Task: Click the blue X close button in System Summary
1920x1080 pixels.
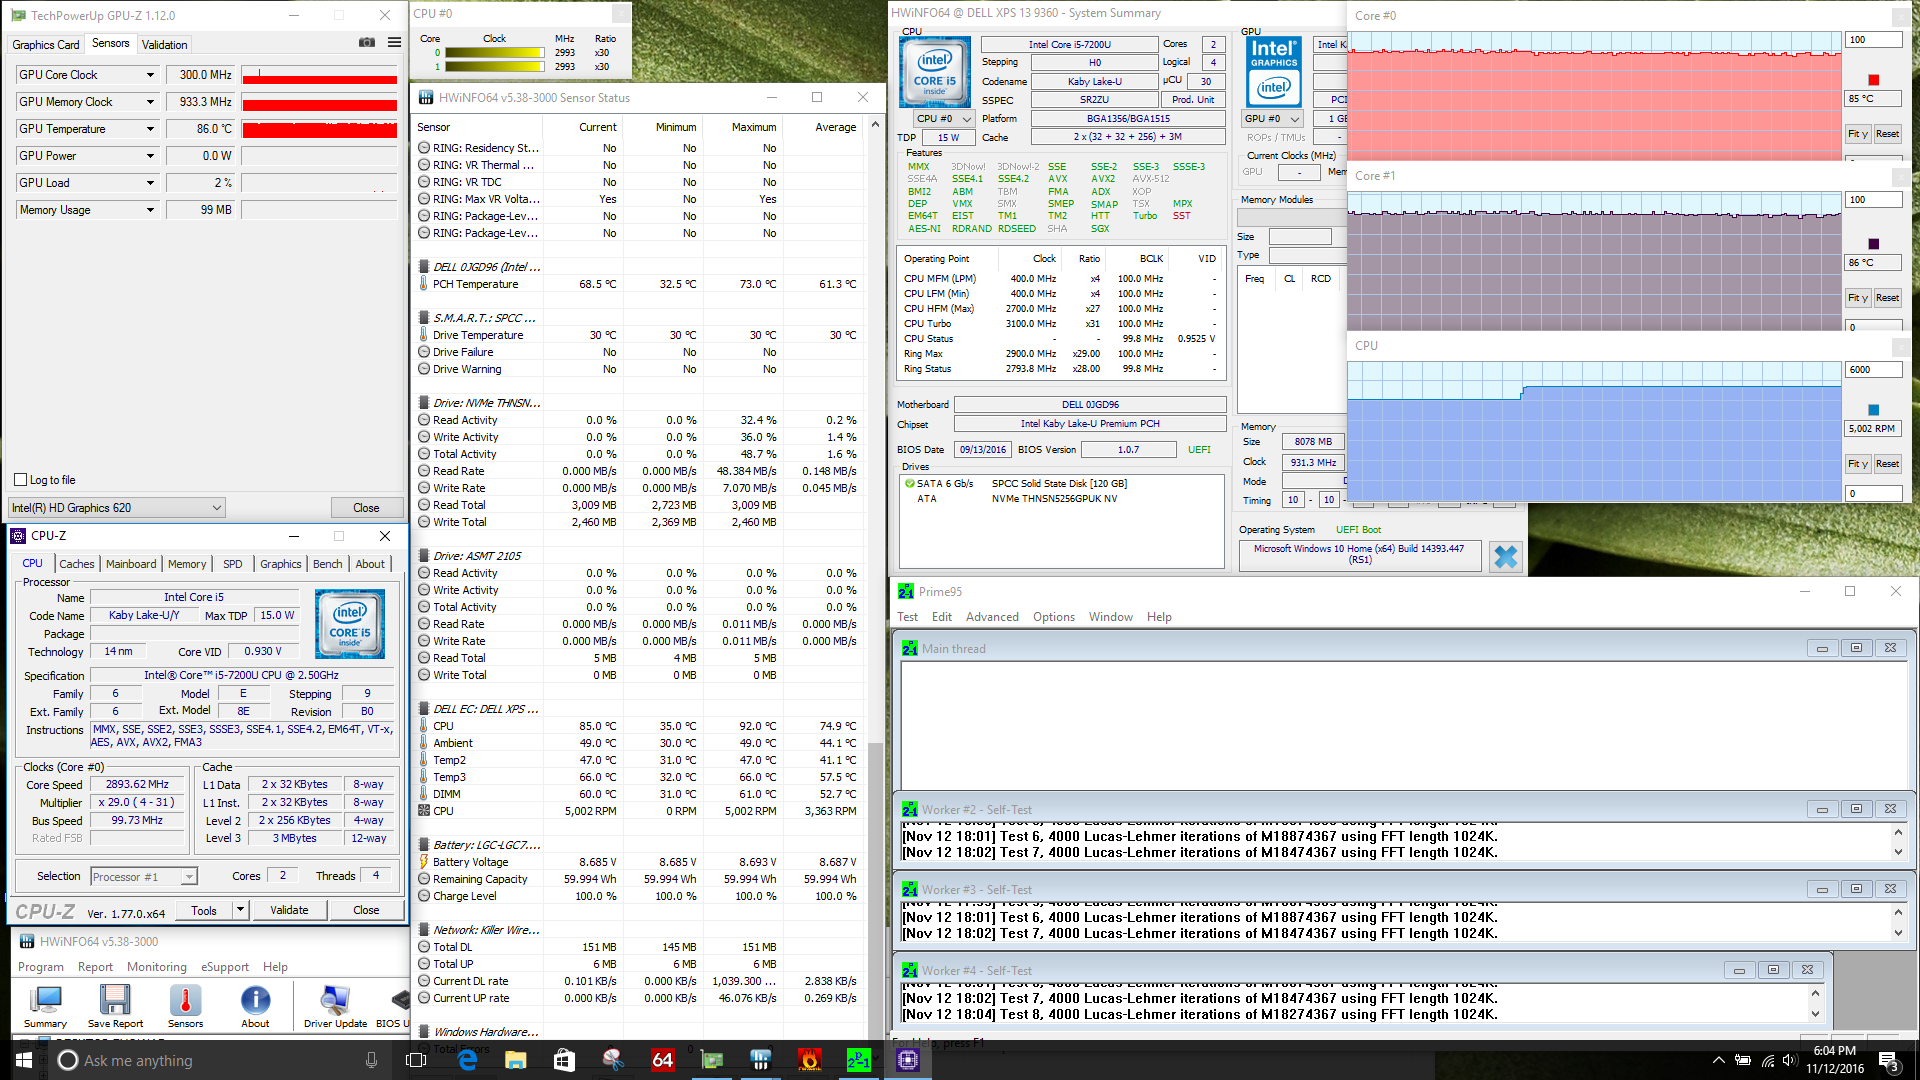Action: pos(1505,556)
